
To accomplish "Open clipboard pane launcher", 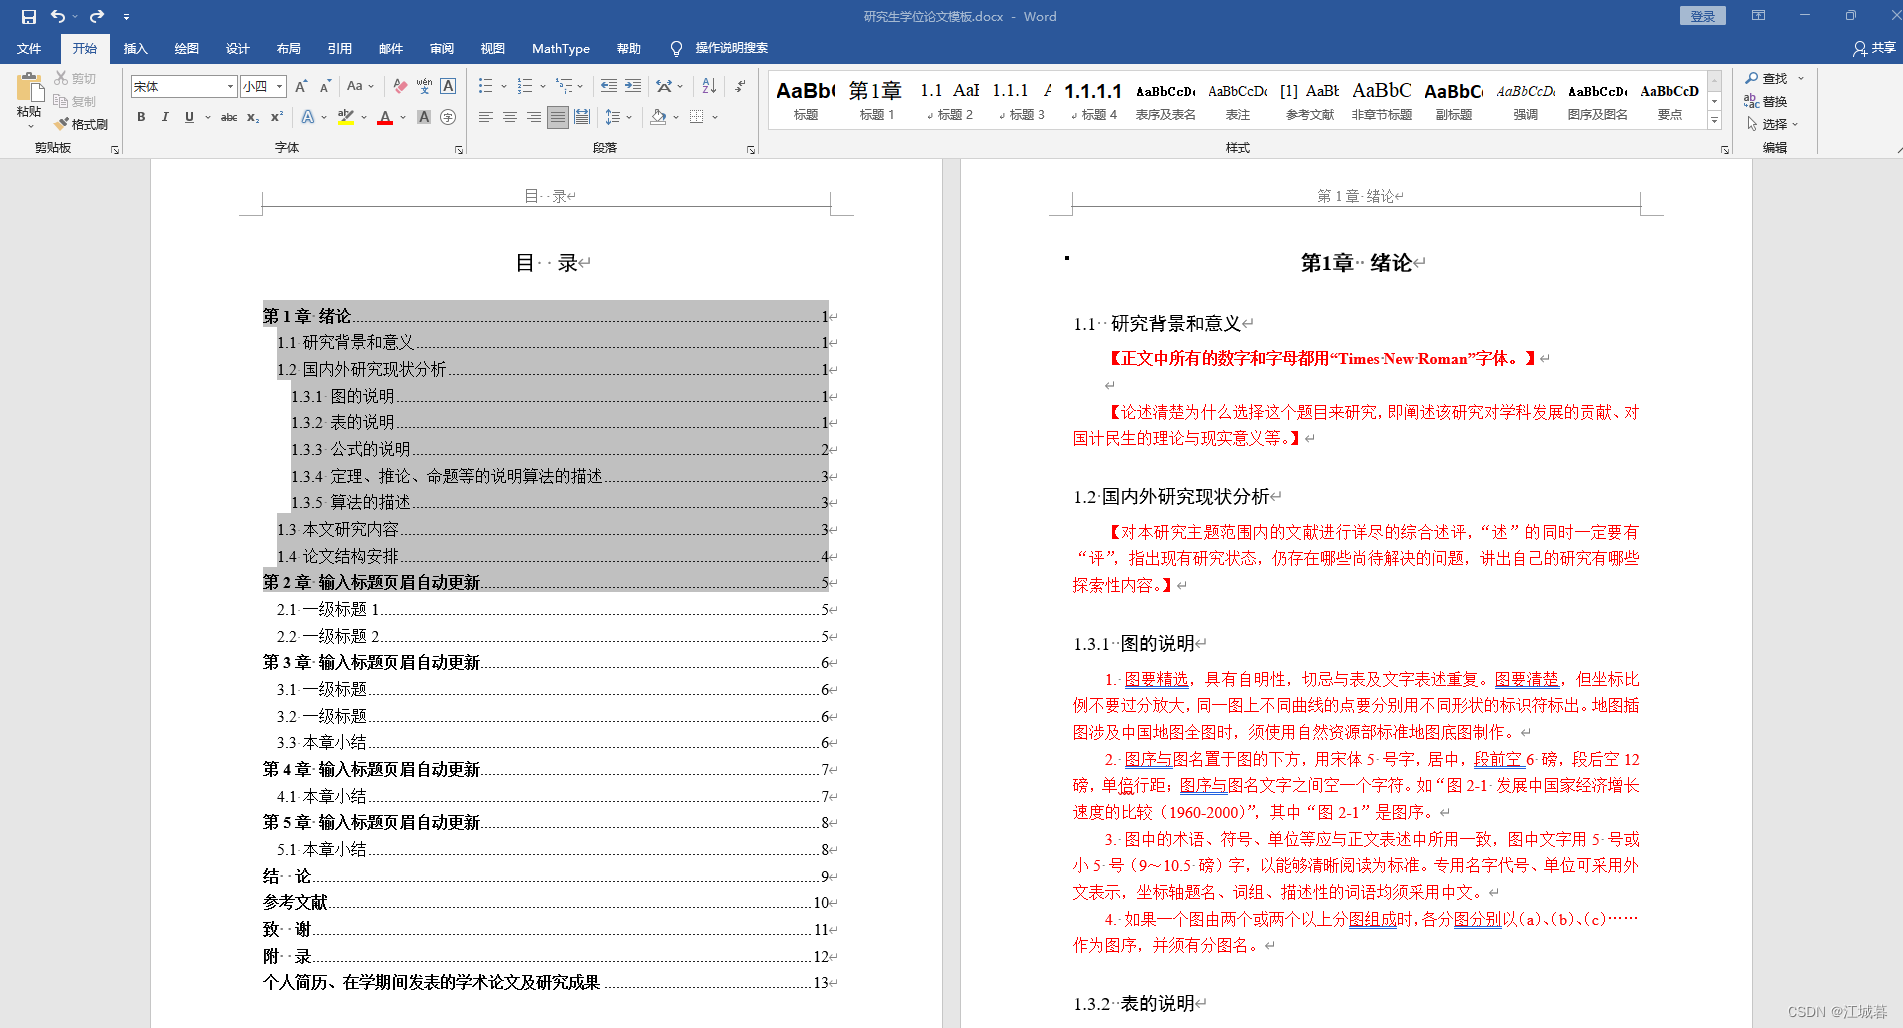I will coord(115,149).
